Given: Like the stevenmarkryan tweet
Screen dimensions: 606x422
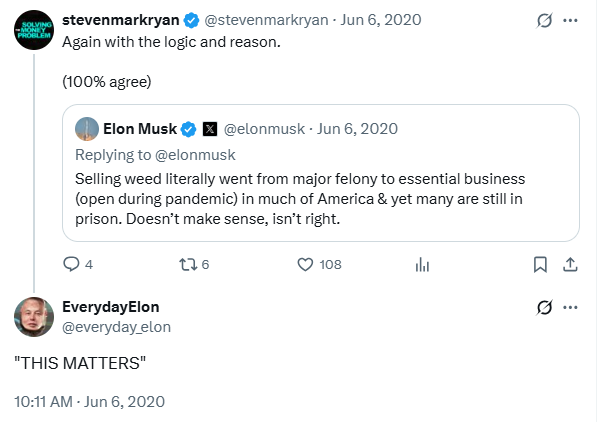Looking at the screenshot, I should [307, 265].
